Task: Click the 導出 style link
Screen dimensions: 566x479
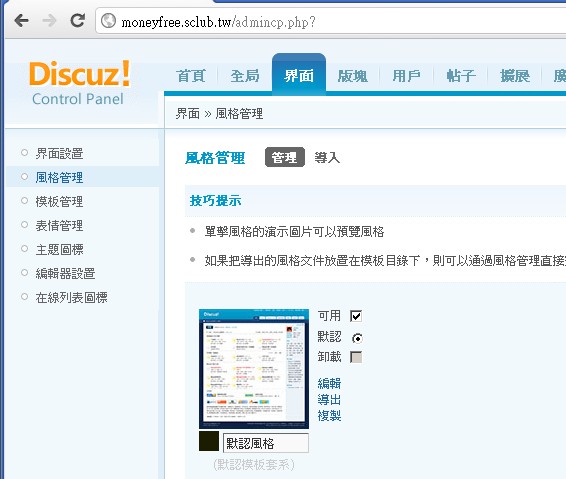Action: (329, 400)
